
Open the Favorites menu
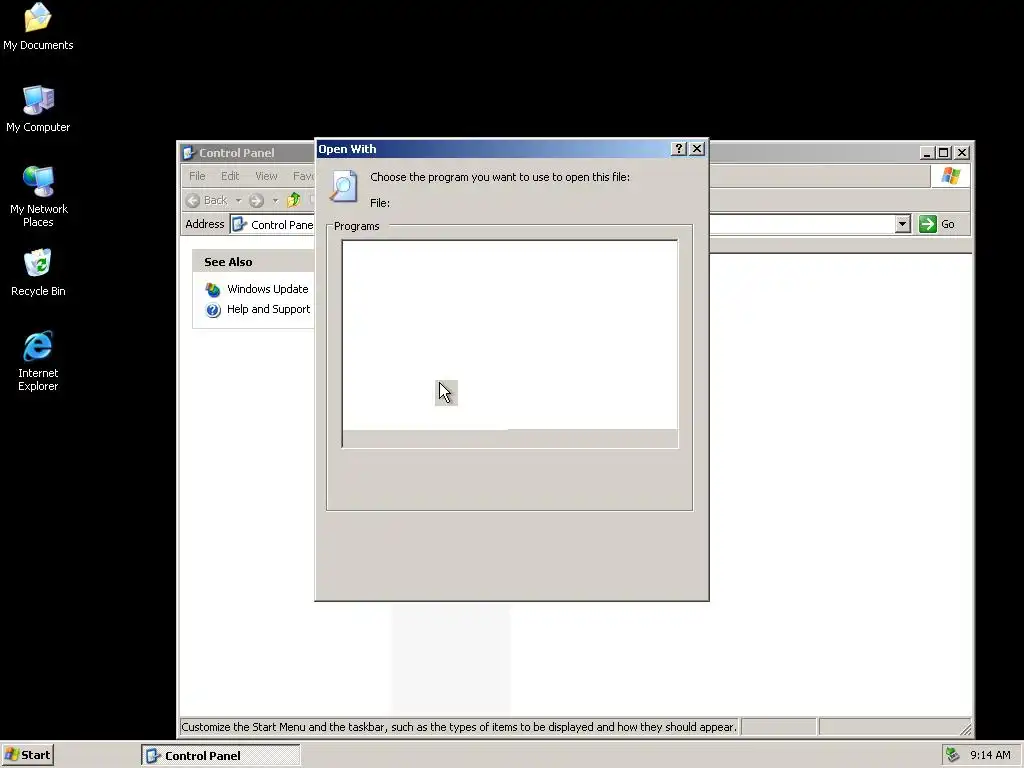(303, 176)
